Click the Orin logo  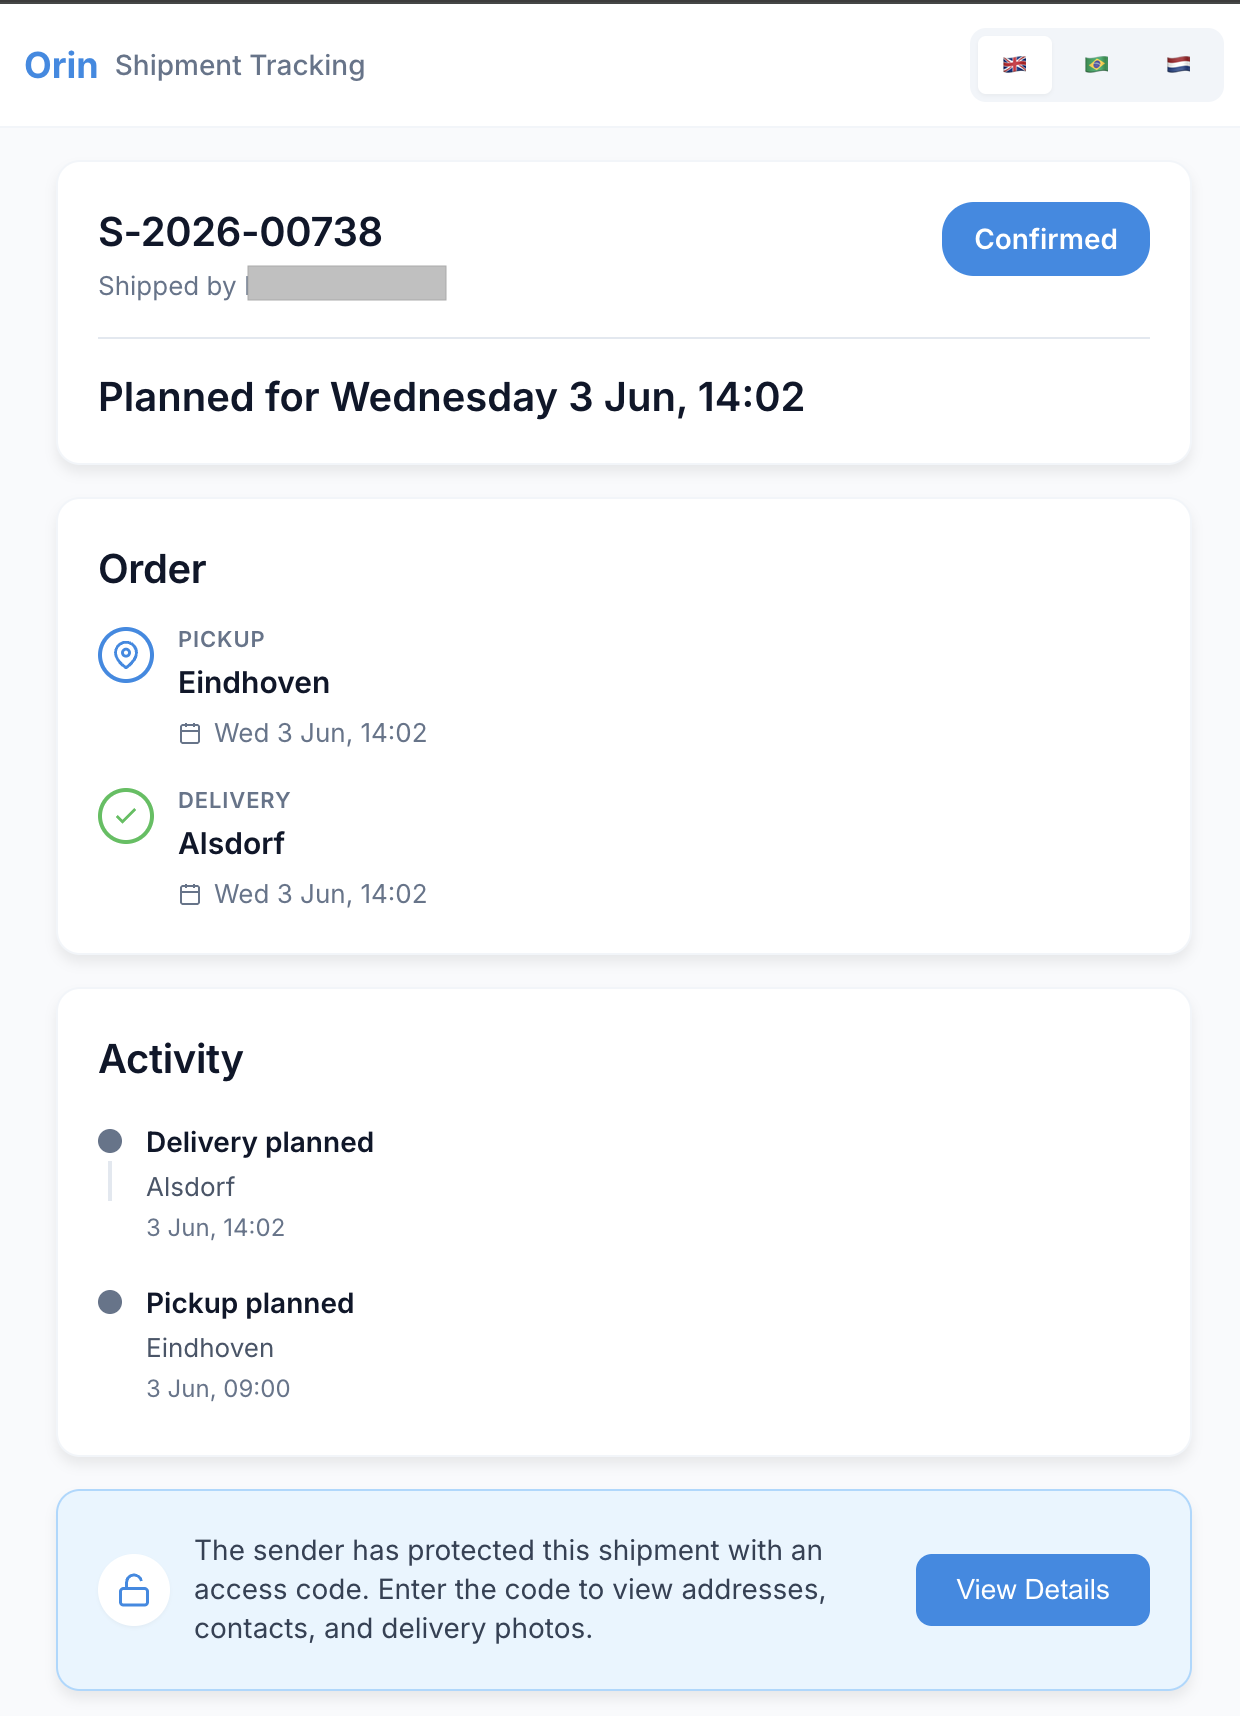[x=61, y=65]
